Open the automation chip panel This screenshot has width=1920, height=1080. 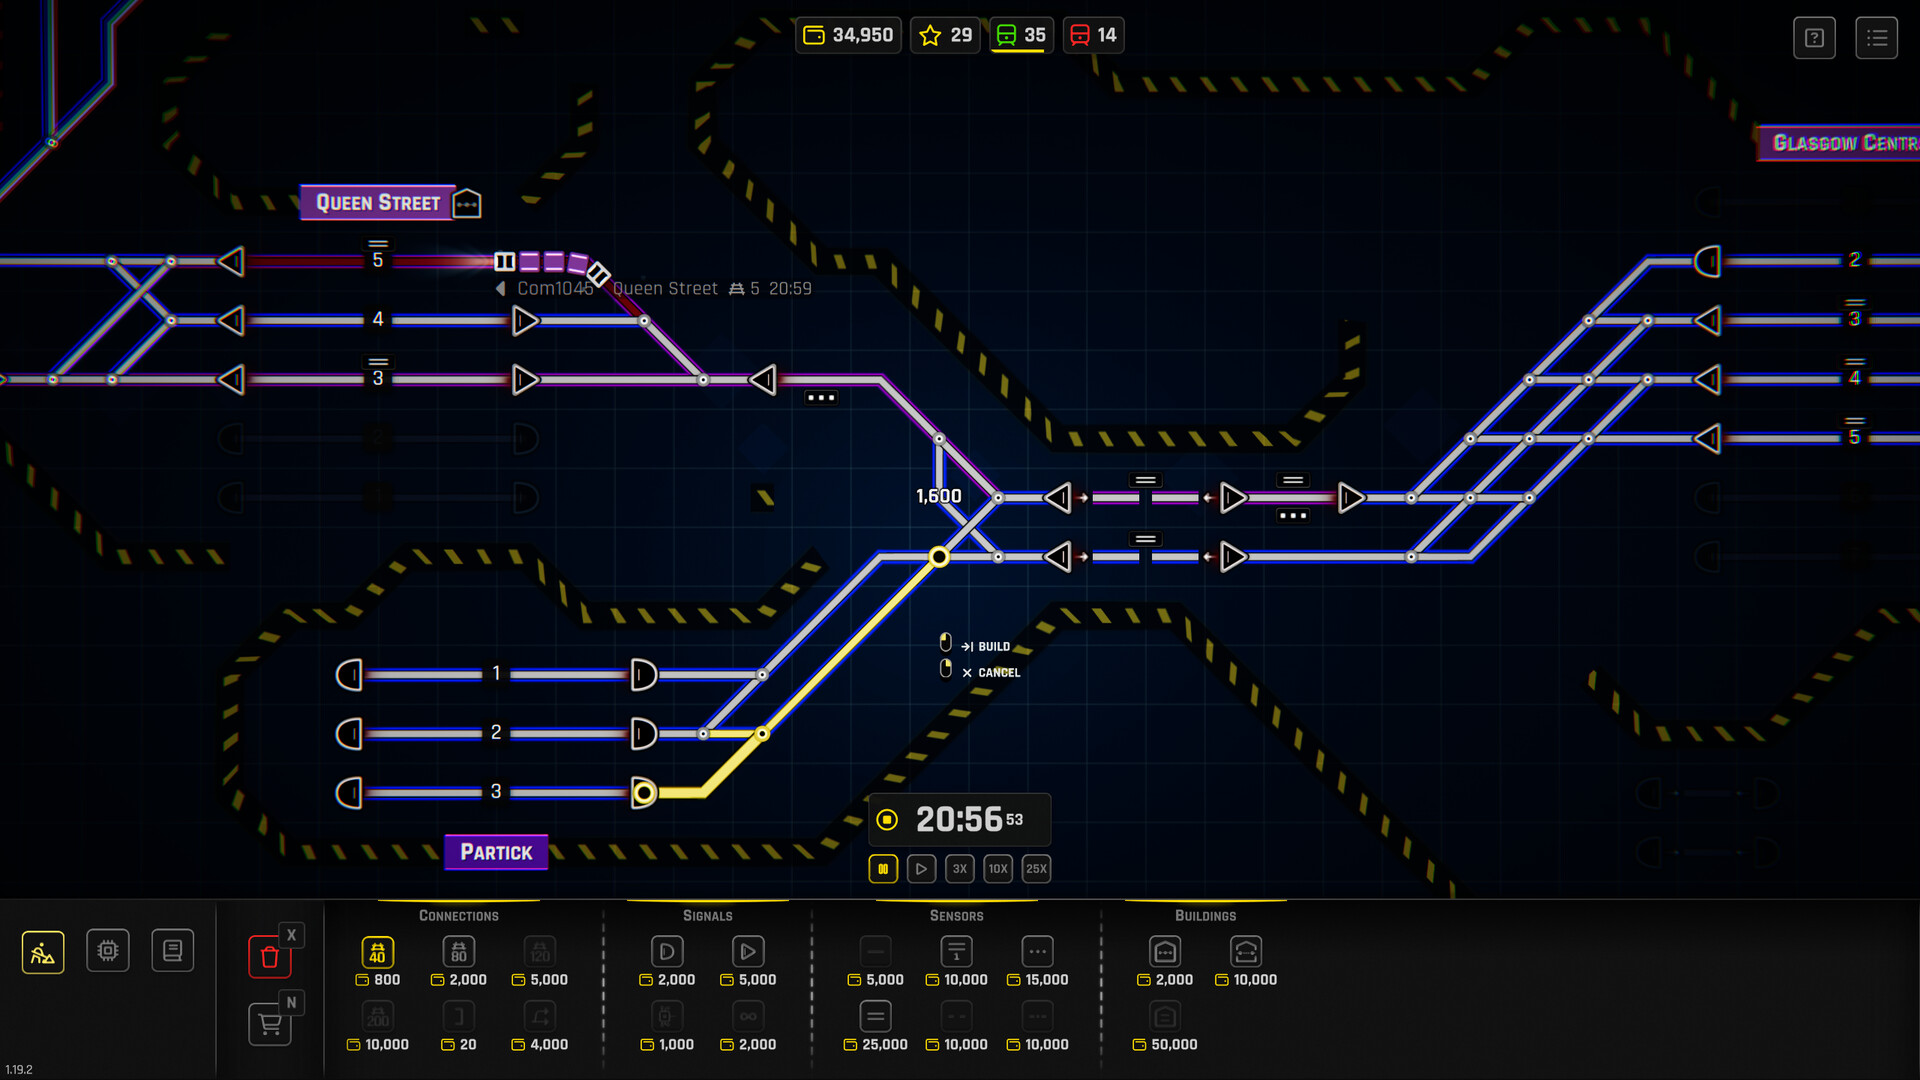(x=107, y=950)
